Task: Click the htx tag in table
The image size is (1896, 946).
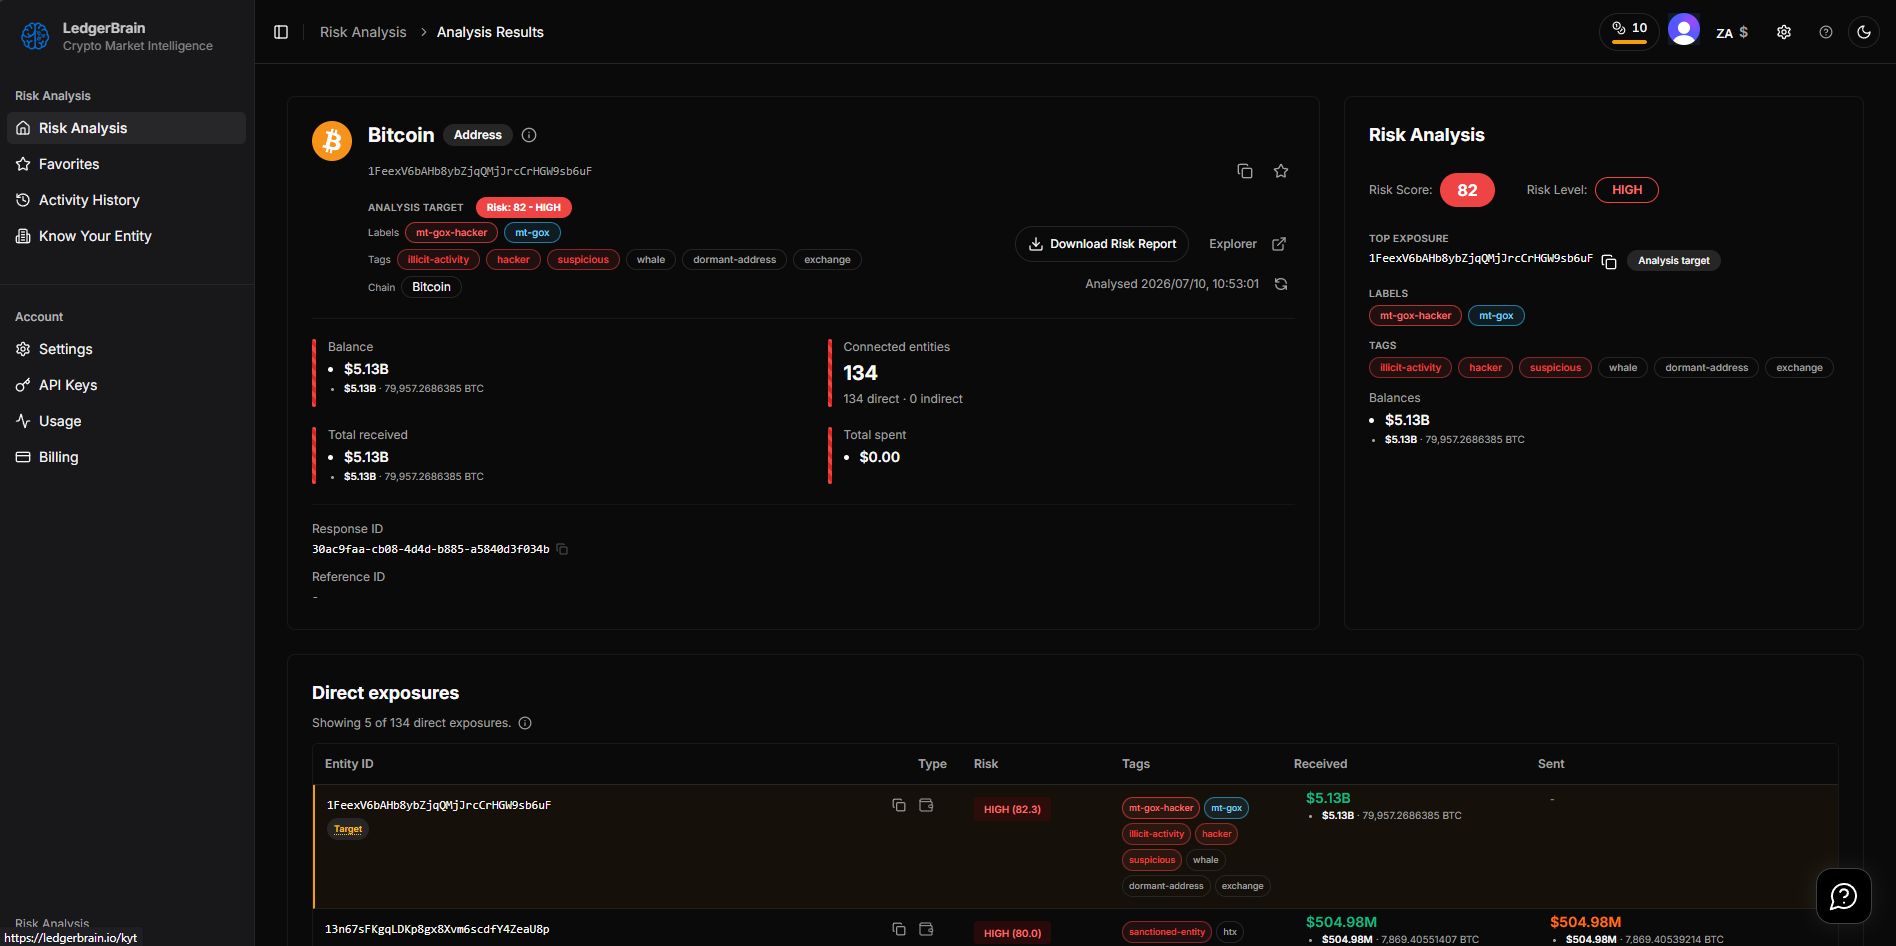Action: tap(1230, 932)
